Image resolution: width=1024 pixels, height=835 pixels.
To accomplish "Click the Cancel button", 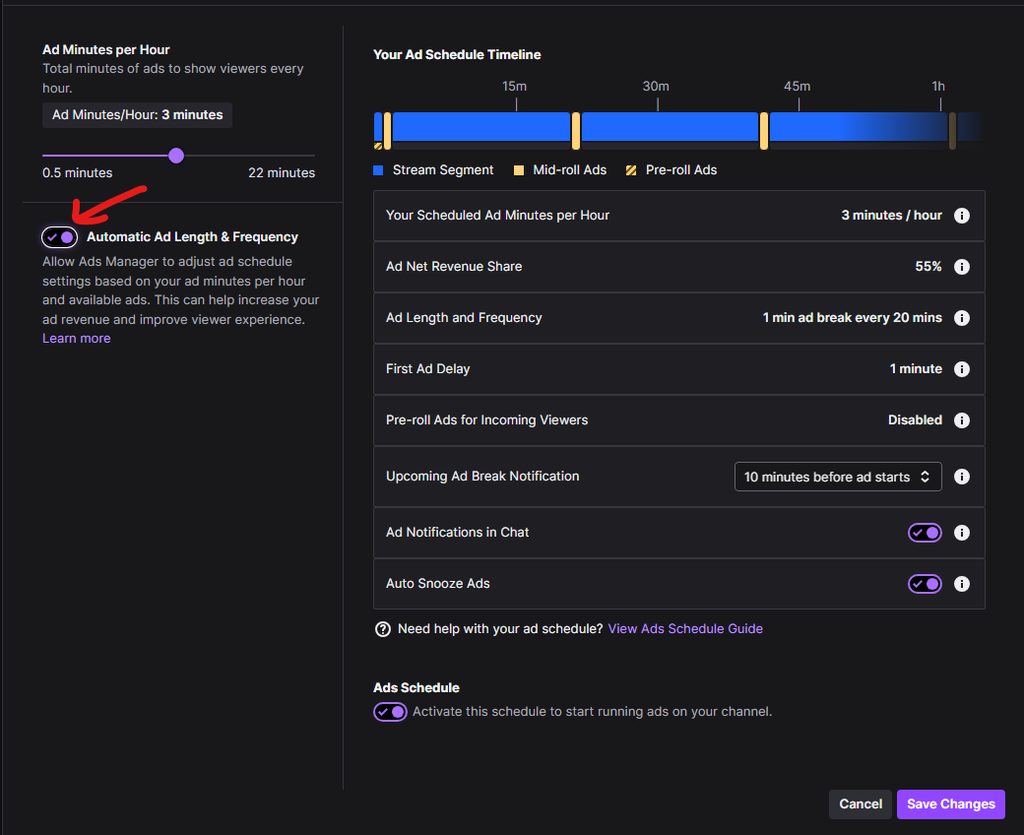I will 860,803.
